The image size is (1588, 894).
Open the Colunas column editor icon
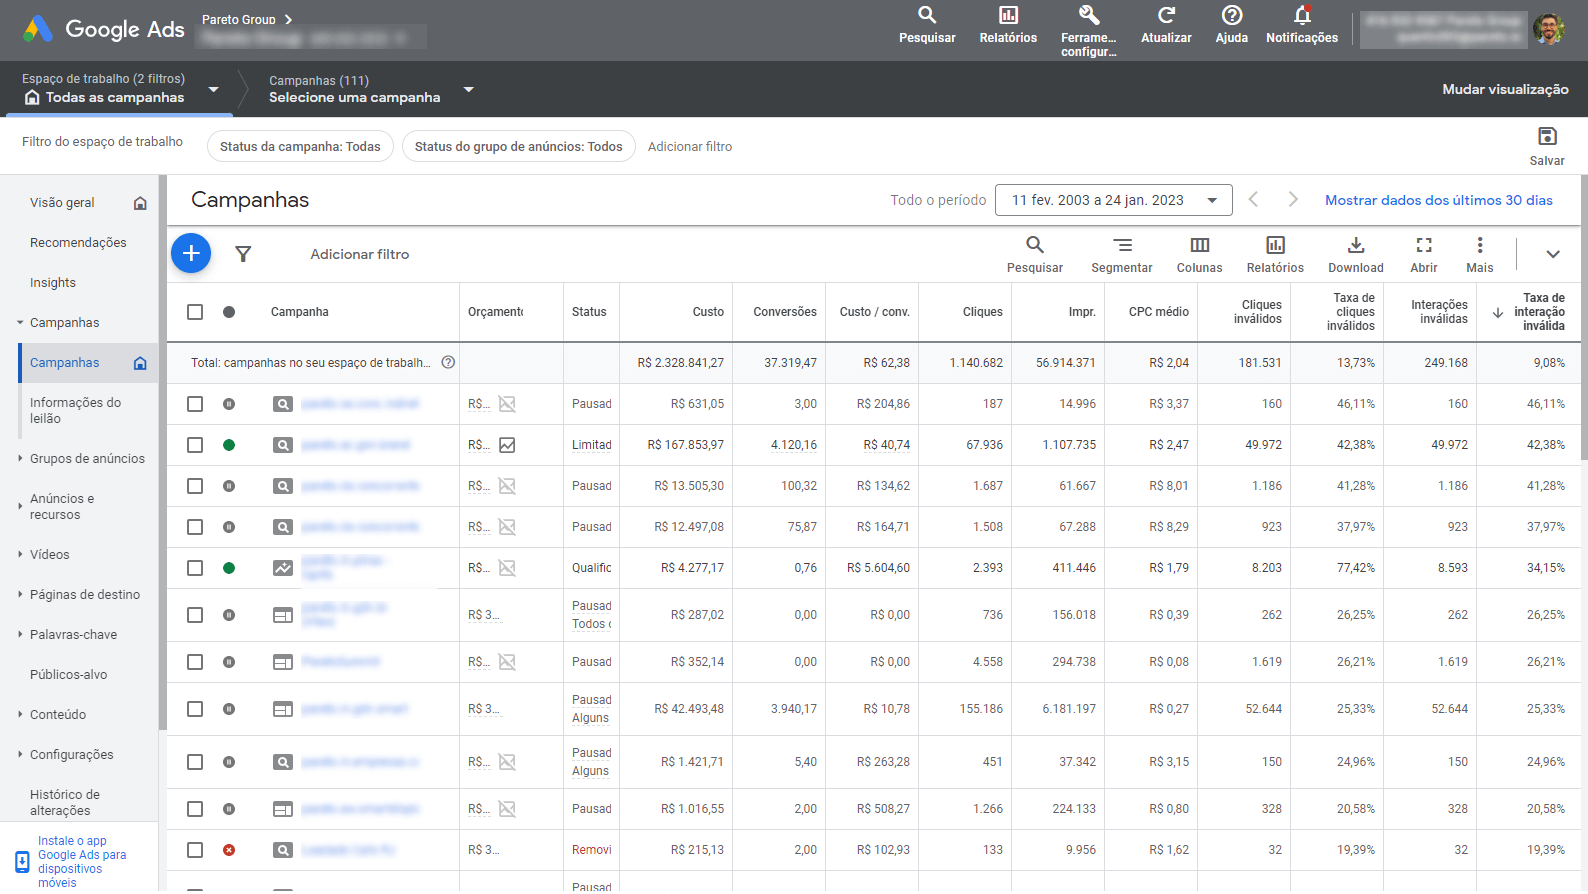[x=1199, y=254]
